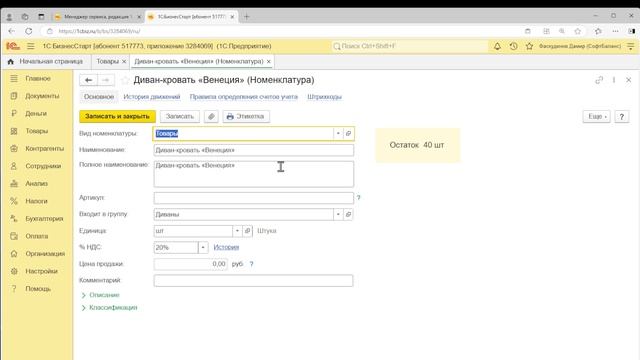Open the notifications bell
Viewport: 640px width, 360px height.
497,46
